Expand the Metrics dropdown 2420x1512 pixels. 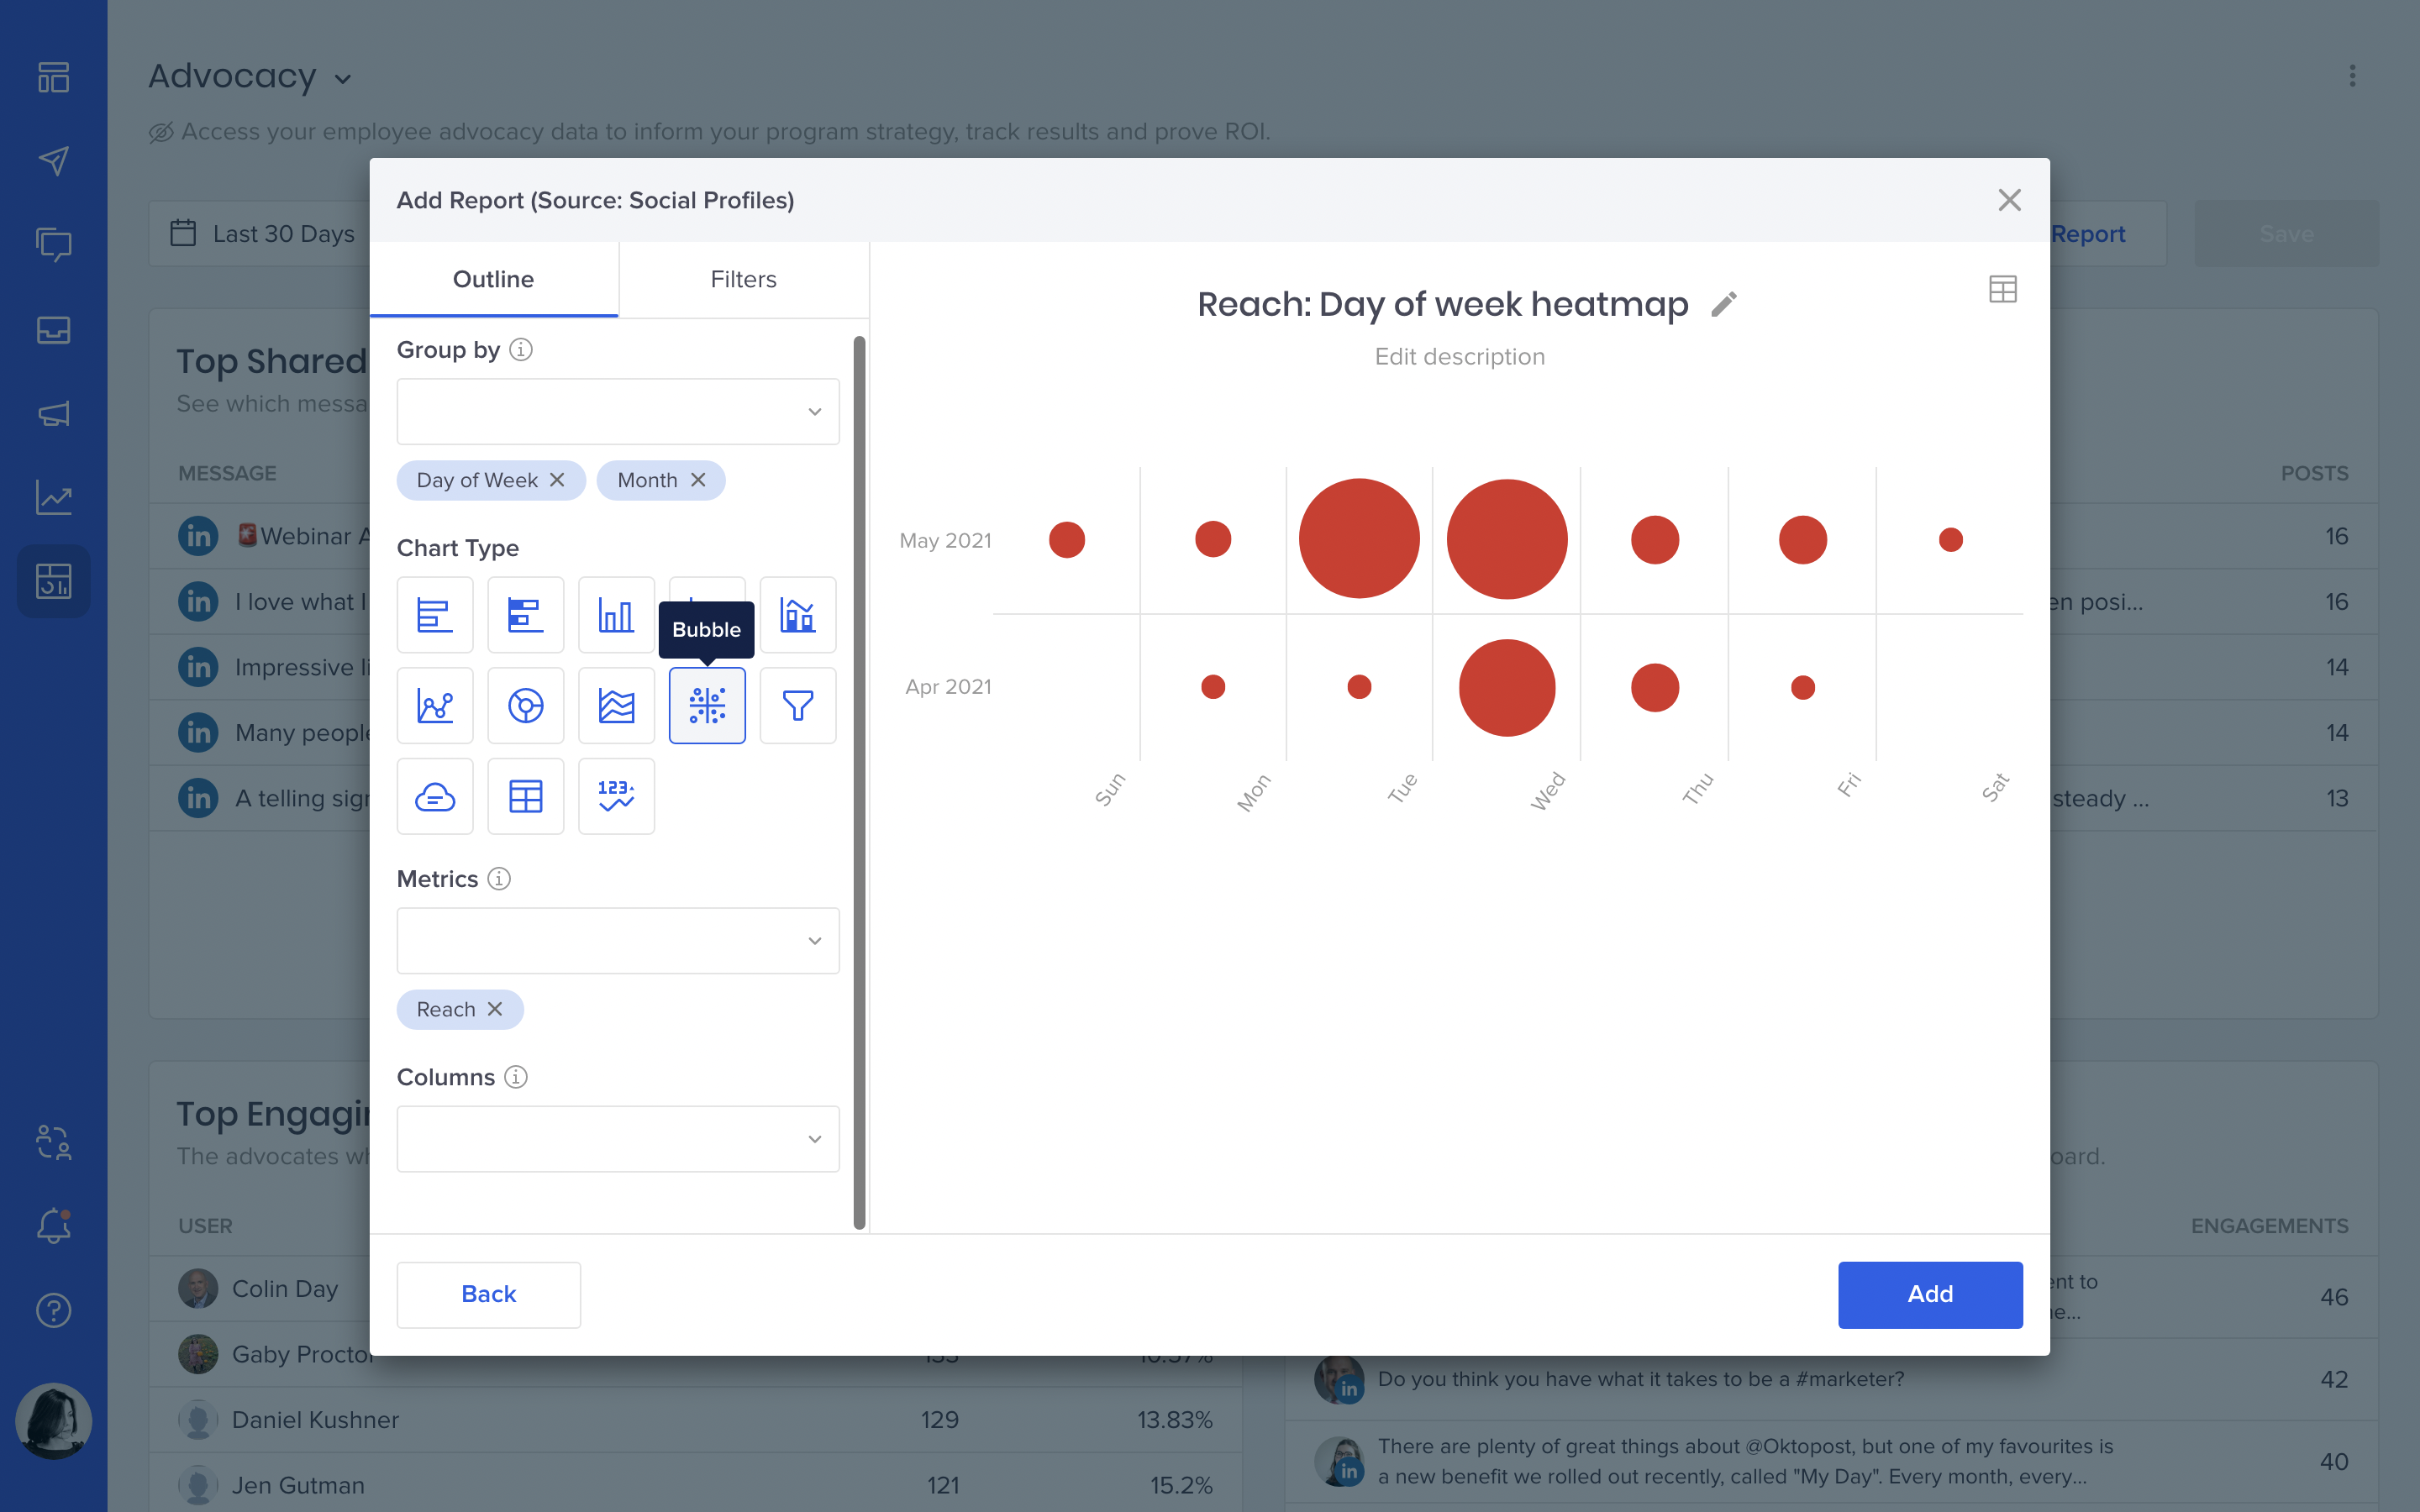point(617,940)
